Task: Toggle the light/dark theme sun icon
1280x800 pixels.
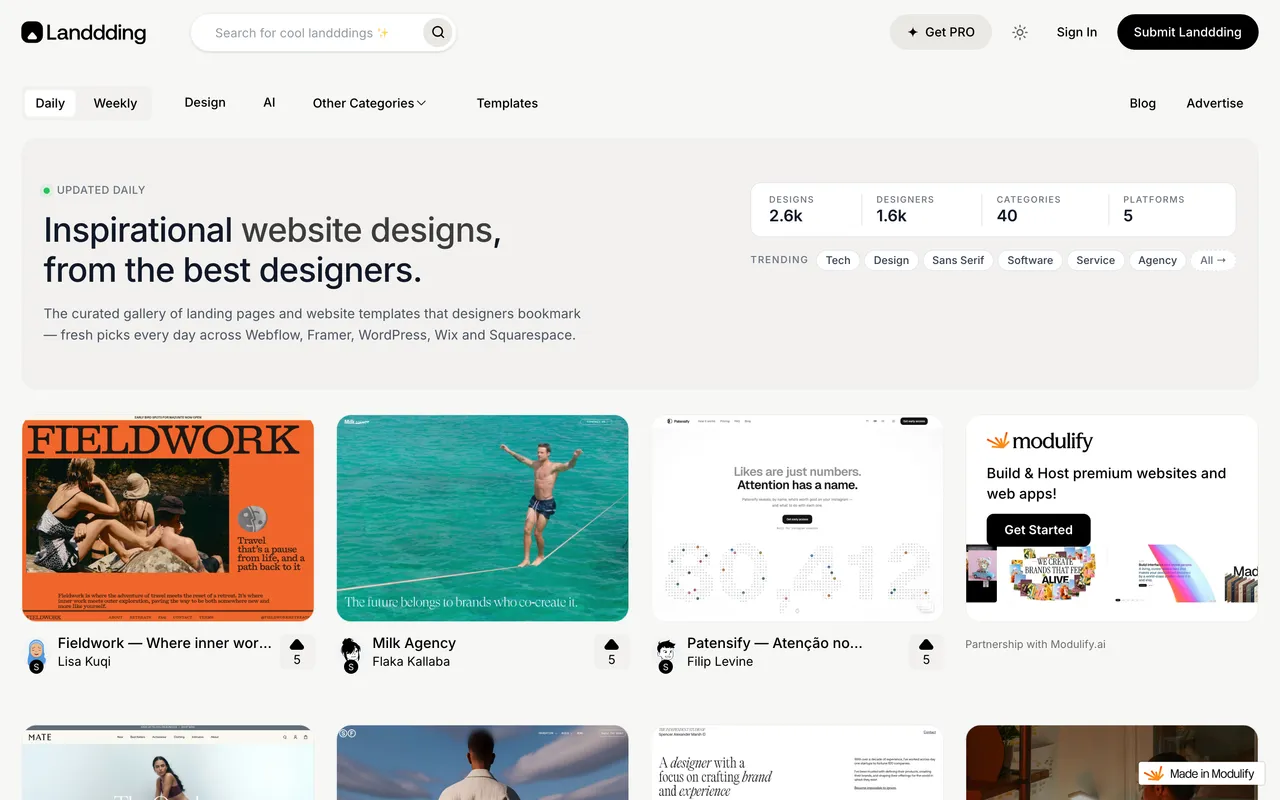Action: pyautogui.click(x=1020, y=32)
